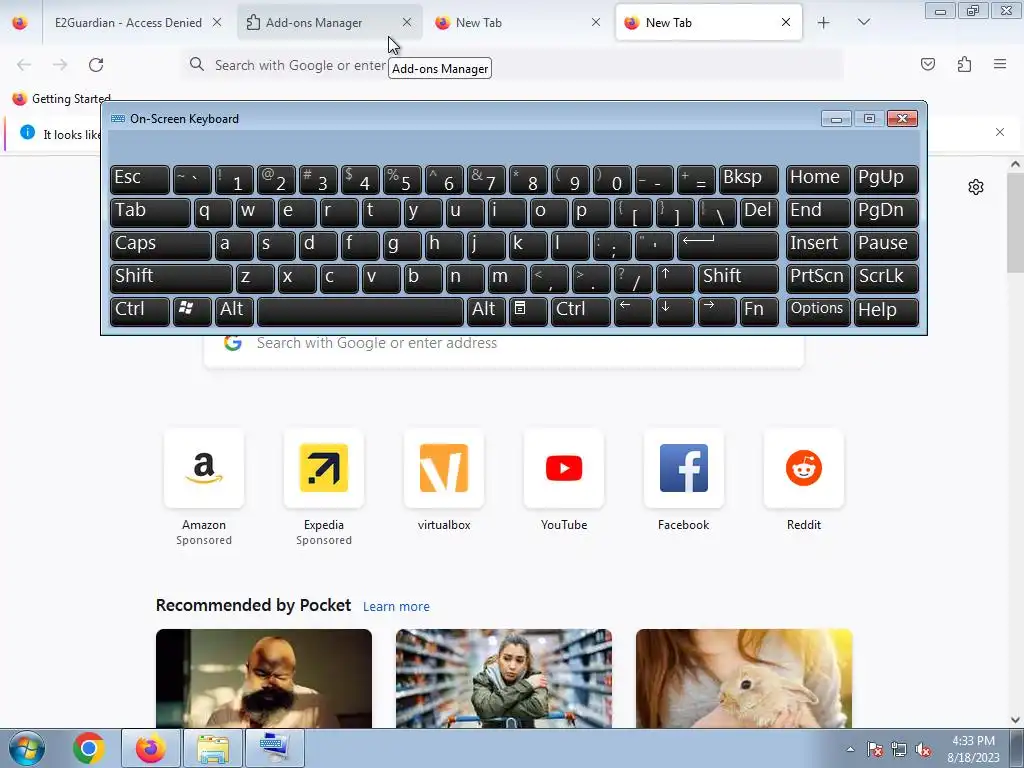
Task: Click the space bar on On-Screen Keyboard
Action: (360, 311)
